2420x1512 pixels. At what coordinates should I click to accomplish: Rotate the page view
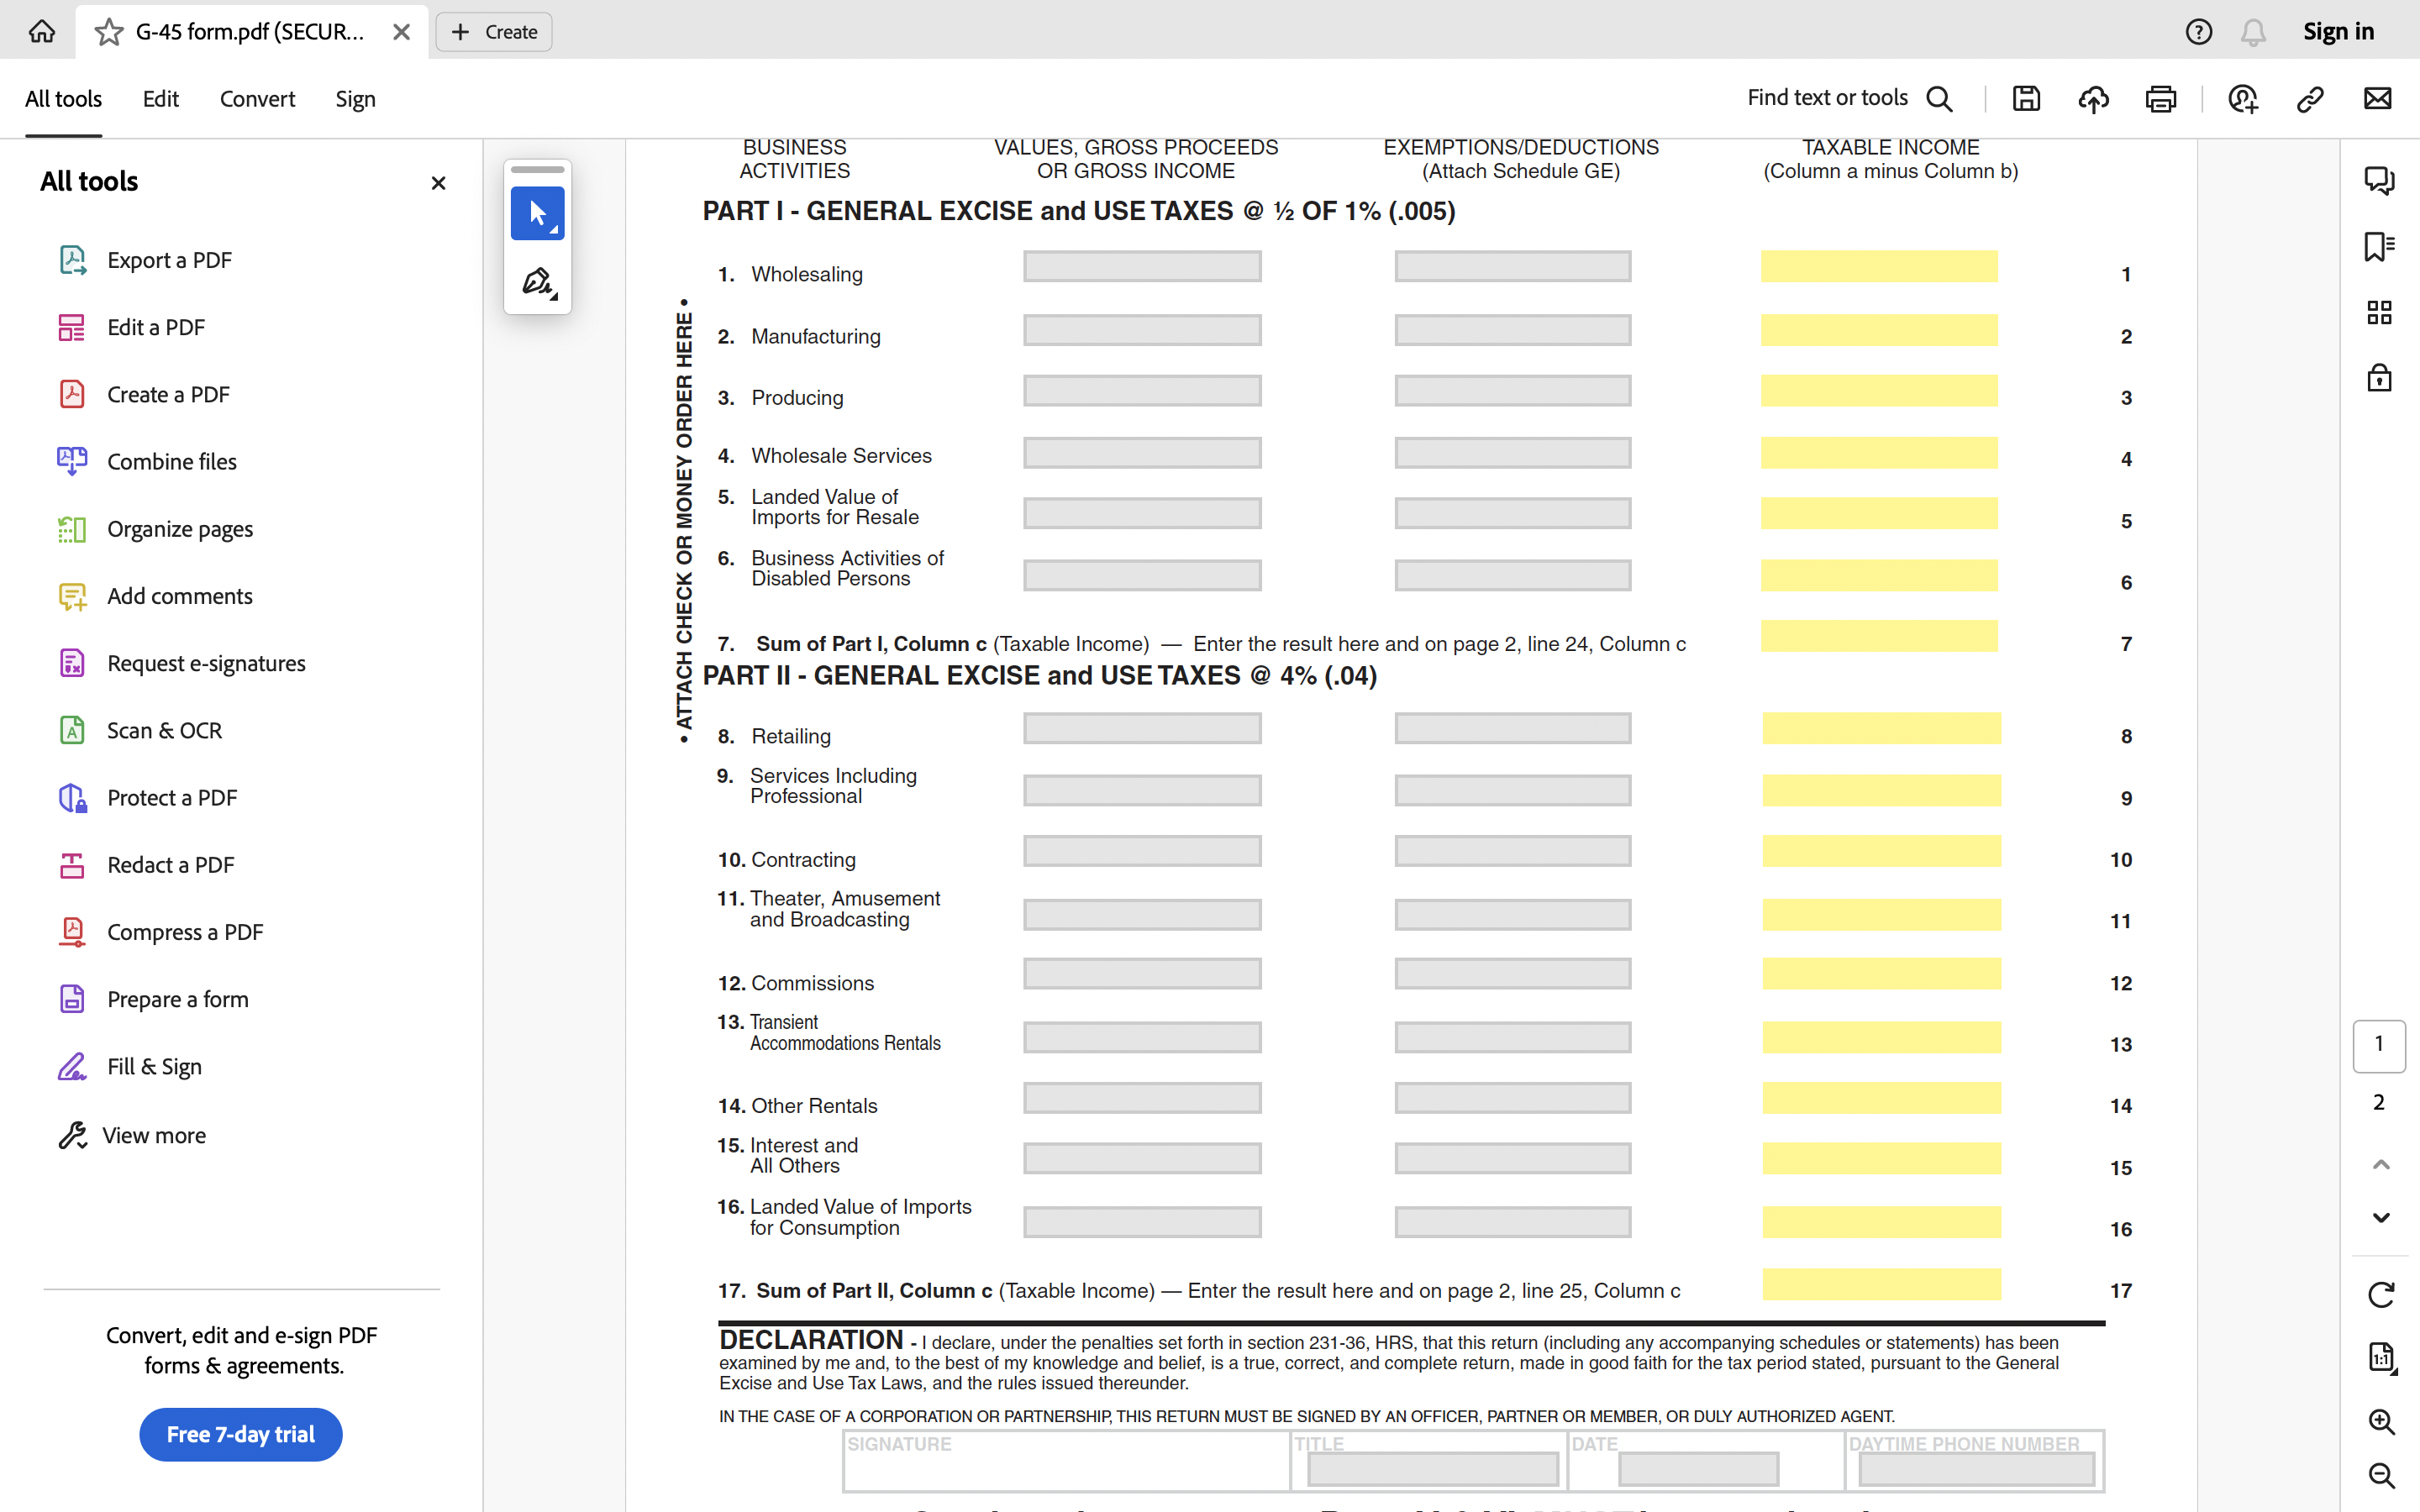tap(2381, 1295)
